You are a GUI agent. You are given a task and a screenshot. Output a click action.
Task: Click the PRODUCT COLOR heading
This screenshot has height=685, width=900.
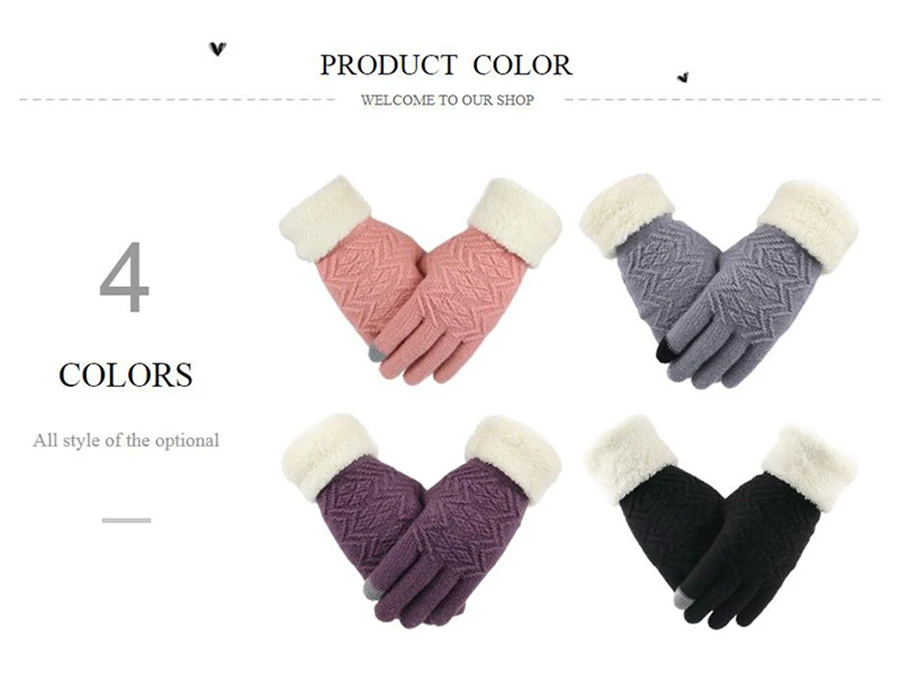(x=446, y=65)
